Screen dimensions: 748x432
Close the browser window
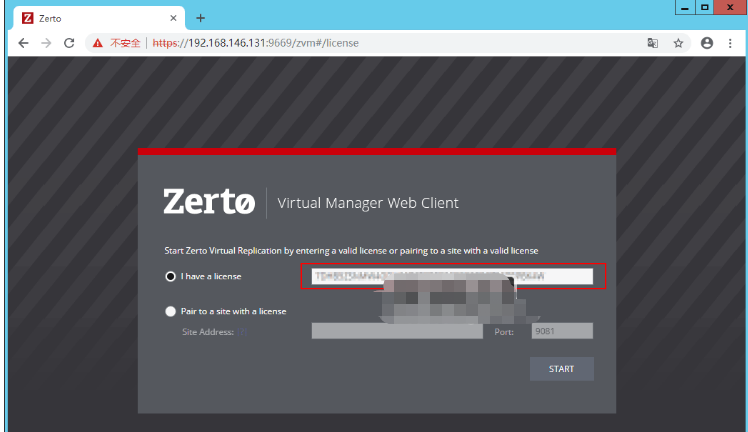point(730,7)
